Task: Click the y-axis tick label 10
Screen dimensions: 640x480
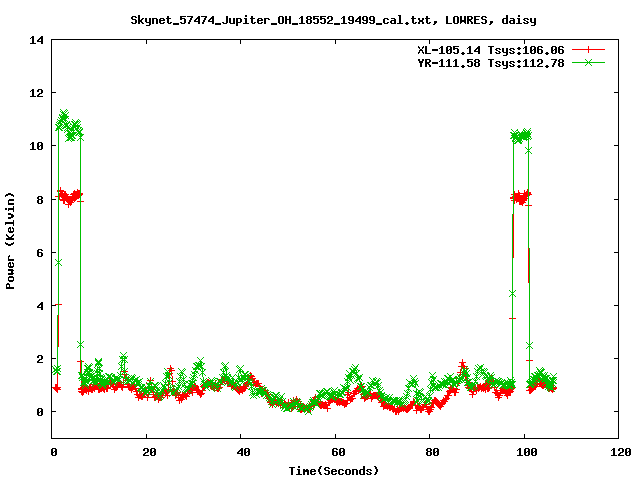Action: click(x=36, y=146)
